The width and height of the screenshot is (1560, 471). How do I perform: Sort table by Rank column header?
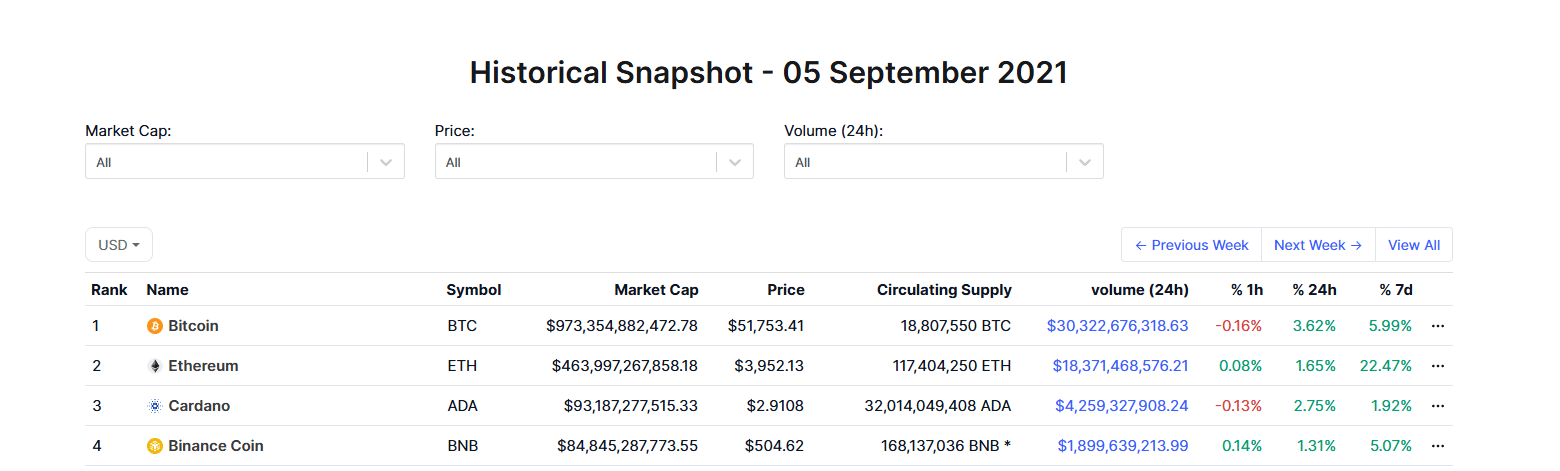click(109, 290)
